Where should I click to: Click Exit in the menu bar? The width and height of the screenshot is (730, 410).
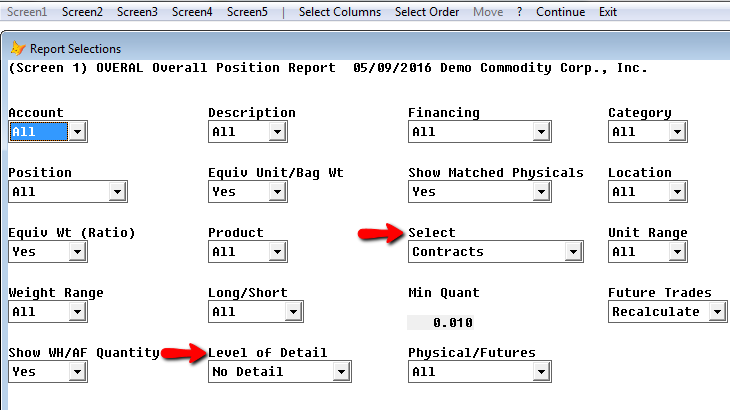(x=608, y=12)
